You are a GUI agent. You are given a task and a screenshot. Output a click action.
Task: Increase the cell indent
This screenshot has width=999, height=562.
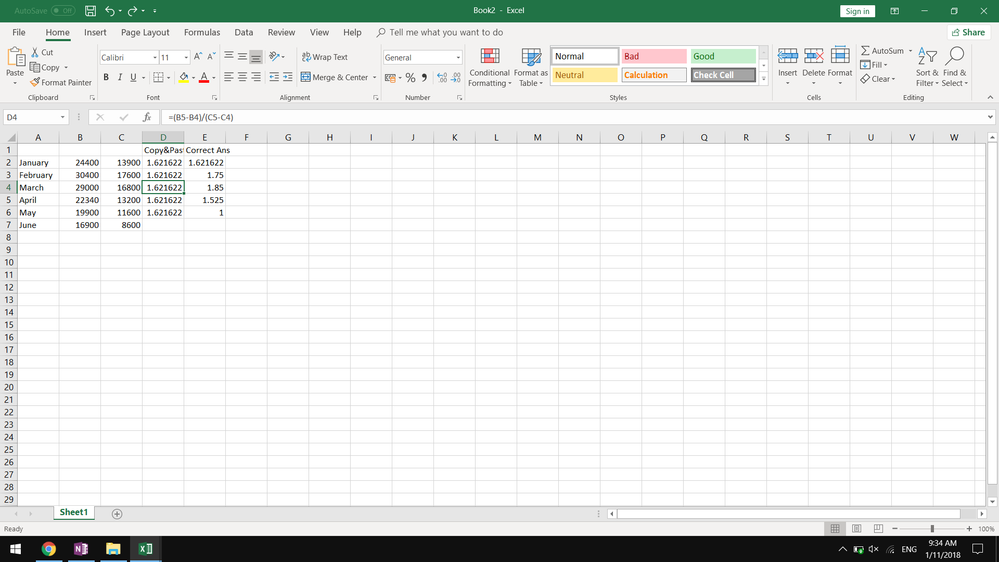pos(287,77)
